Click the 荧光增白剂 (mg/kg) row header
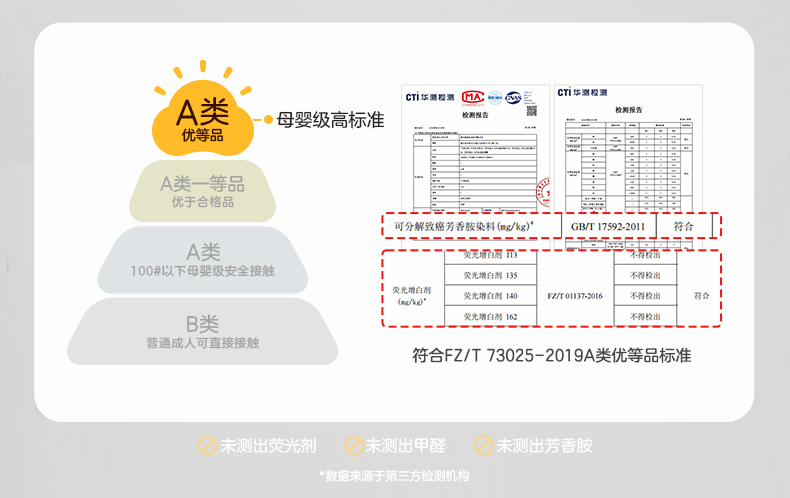 point(412,295)
